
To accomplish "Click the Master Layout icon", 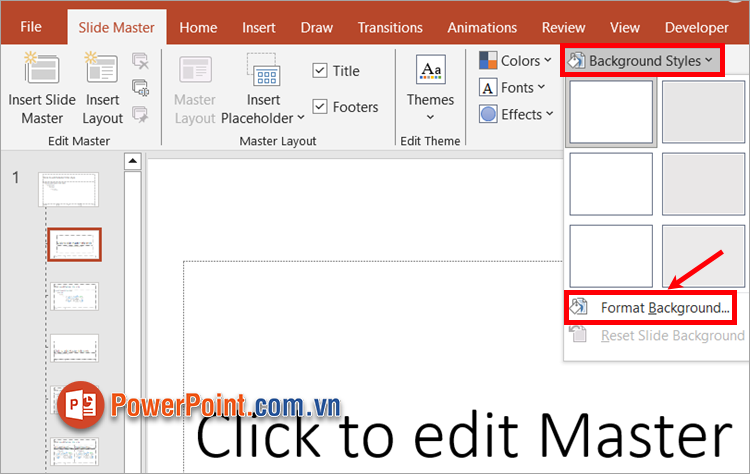I will click(x=195, y=70).
